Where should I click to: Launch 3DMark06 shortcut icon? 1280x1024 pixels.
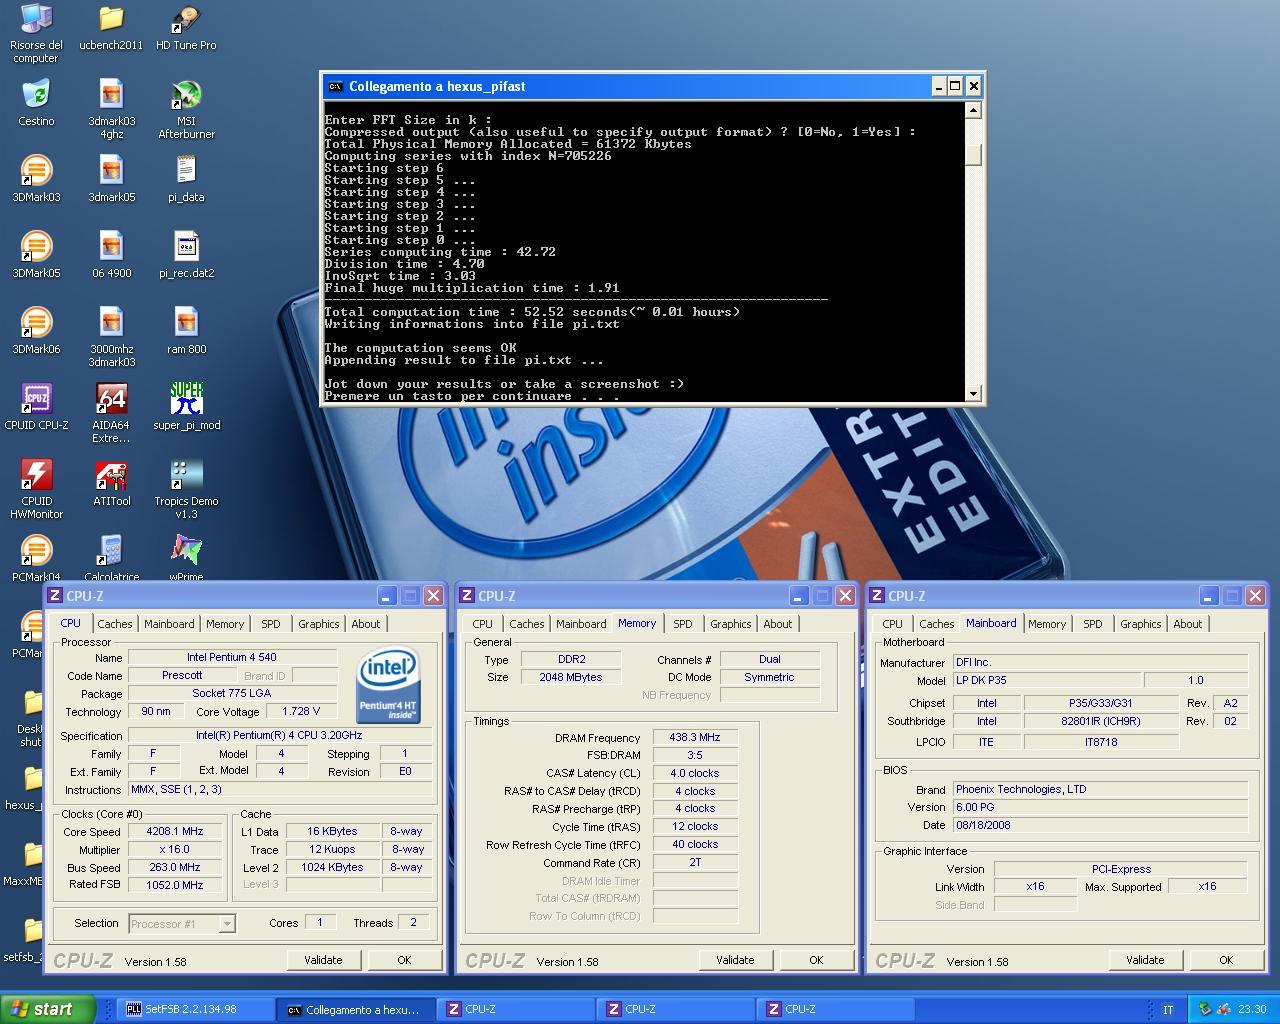(x=36, y=331)
